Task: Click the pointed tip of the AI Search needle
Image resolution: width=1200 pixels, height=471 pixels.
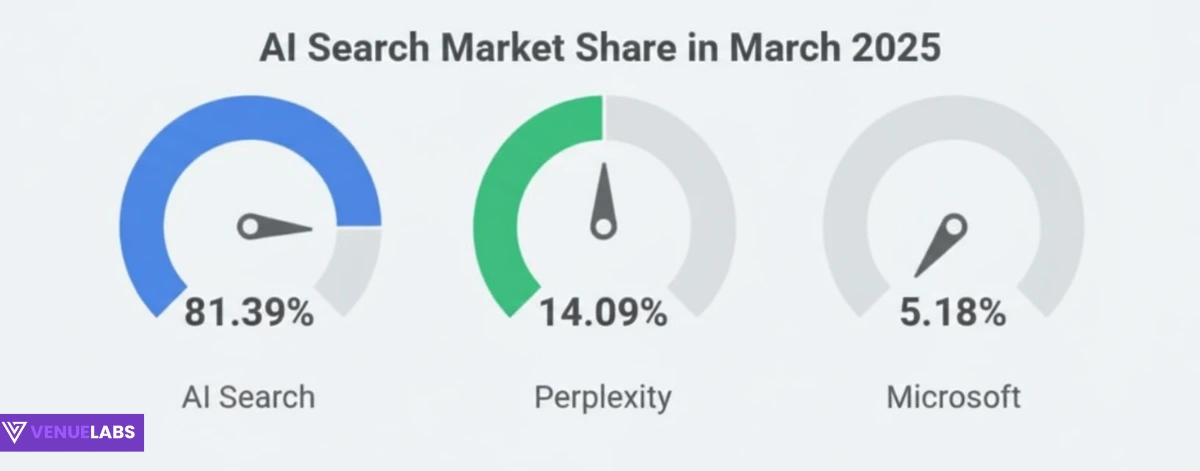Action: point(310,230)
